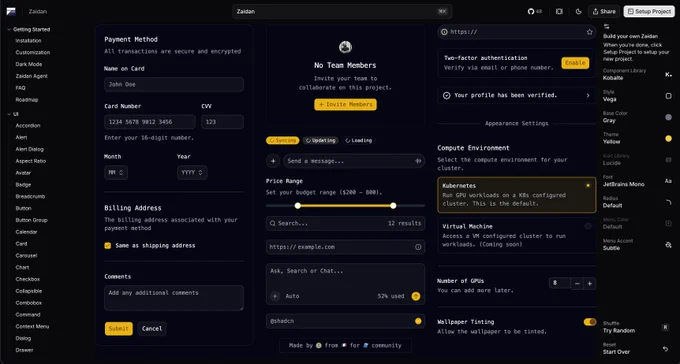The width and height of the screenshot is (680, 364).
Task: Submit the payment form
Action: click(x=118, y=329)
